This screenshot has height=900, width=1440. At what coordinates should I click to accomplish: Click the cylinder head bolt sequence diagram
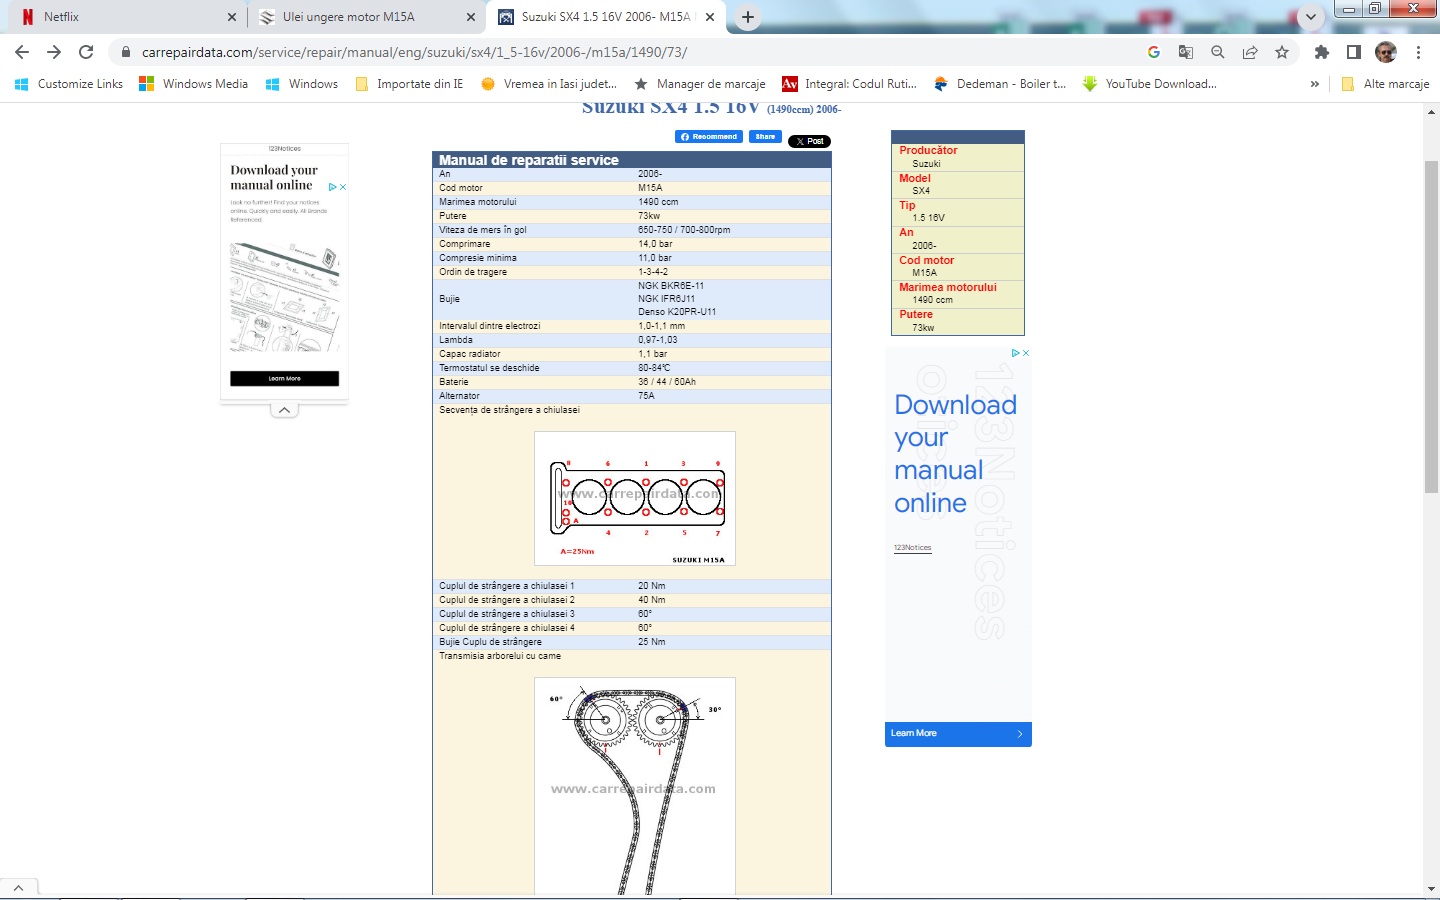[635, 499]
